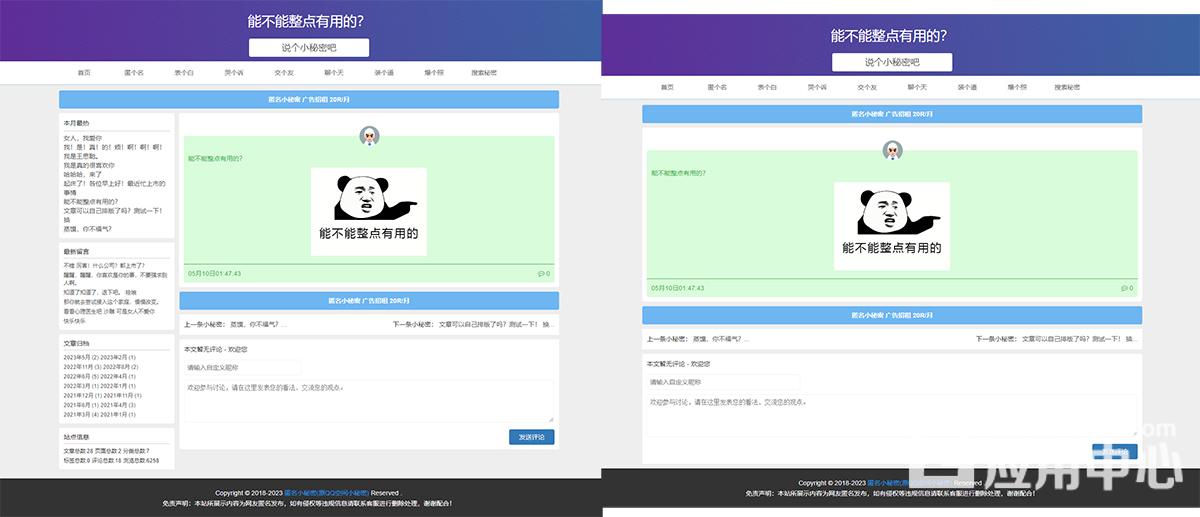Focus the custom nickname input in left page
The width and height of the screenshot is (1200, 517).
[x=242, y=367]
